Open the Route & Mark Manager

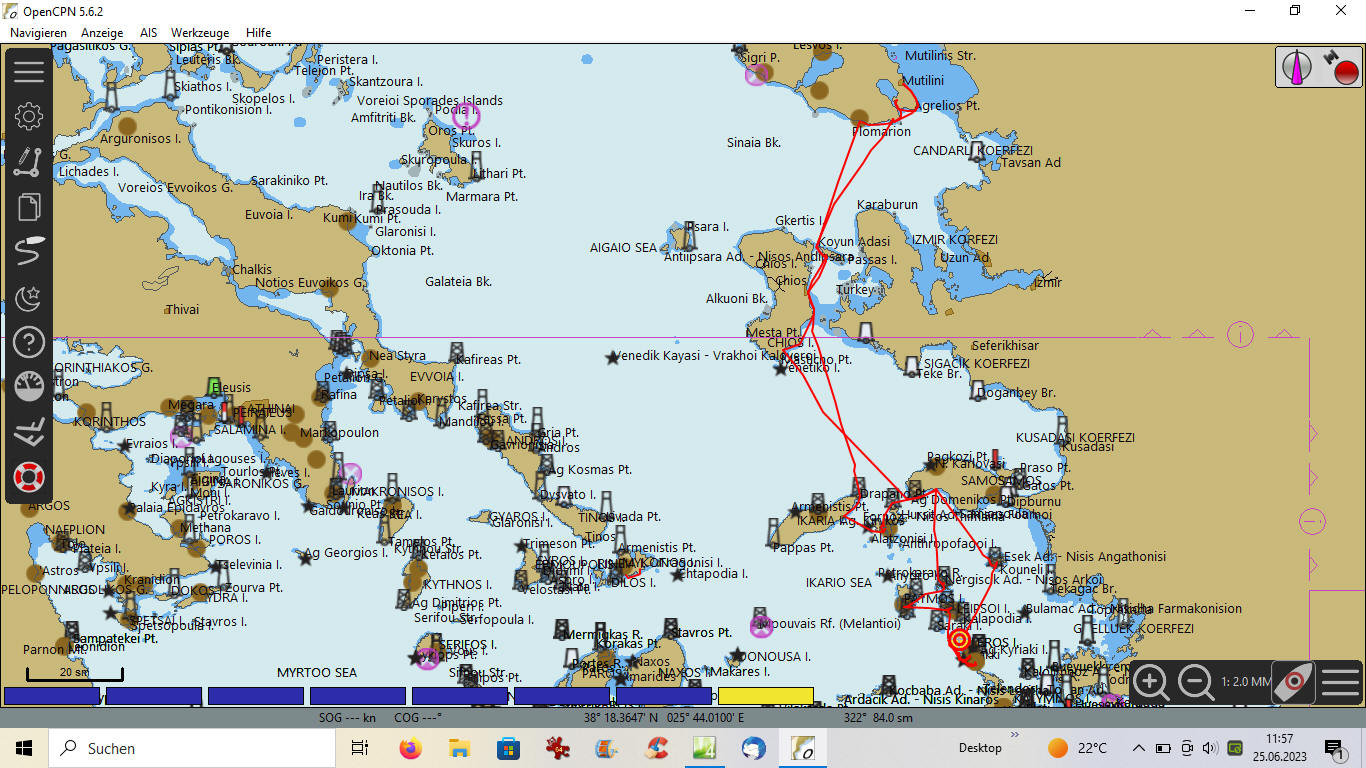tap(29, 207)
